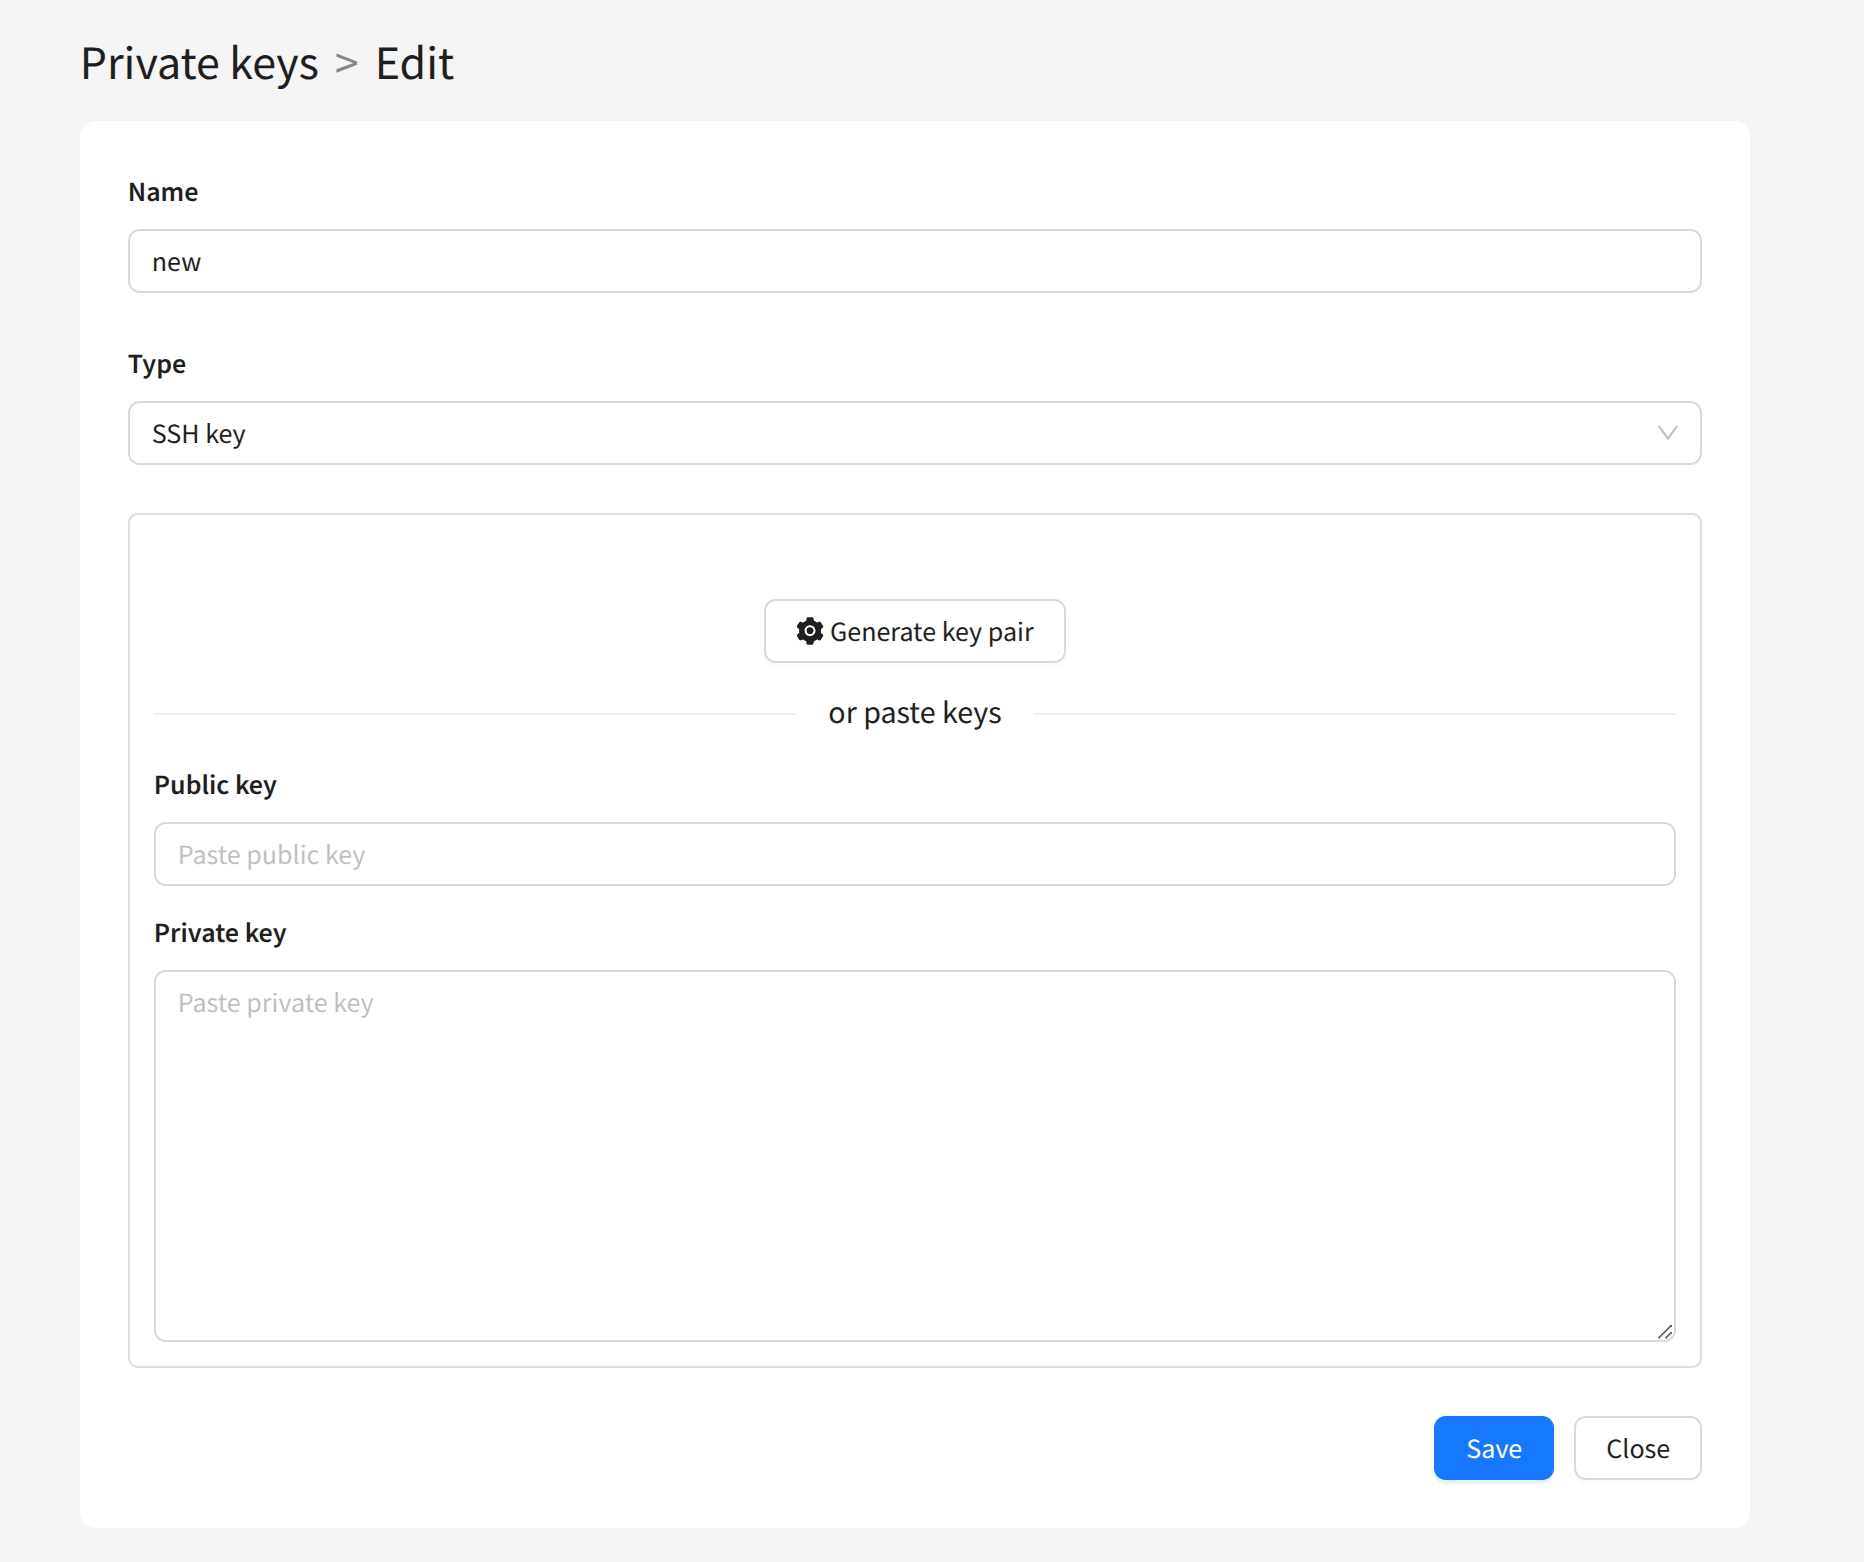Select the Public key label
Image resolution: width=1864 pixels, height=1562 pixels.
pyautogui.click(x=215, y=785)
